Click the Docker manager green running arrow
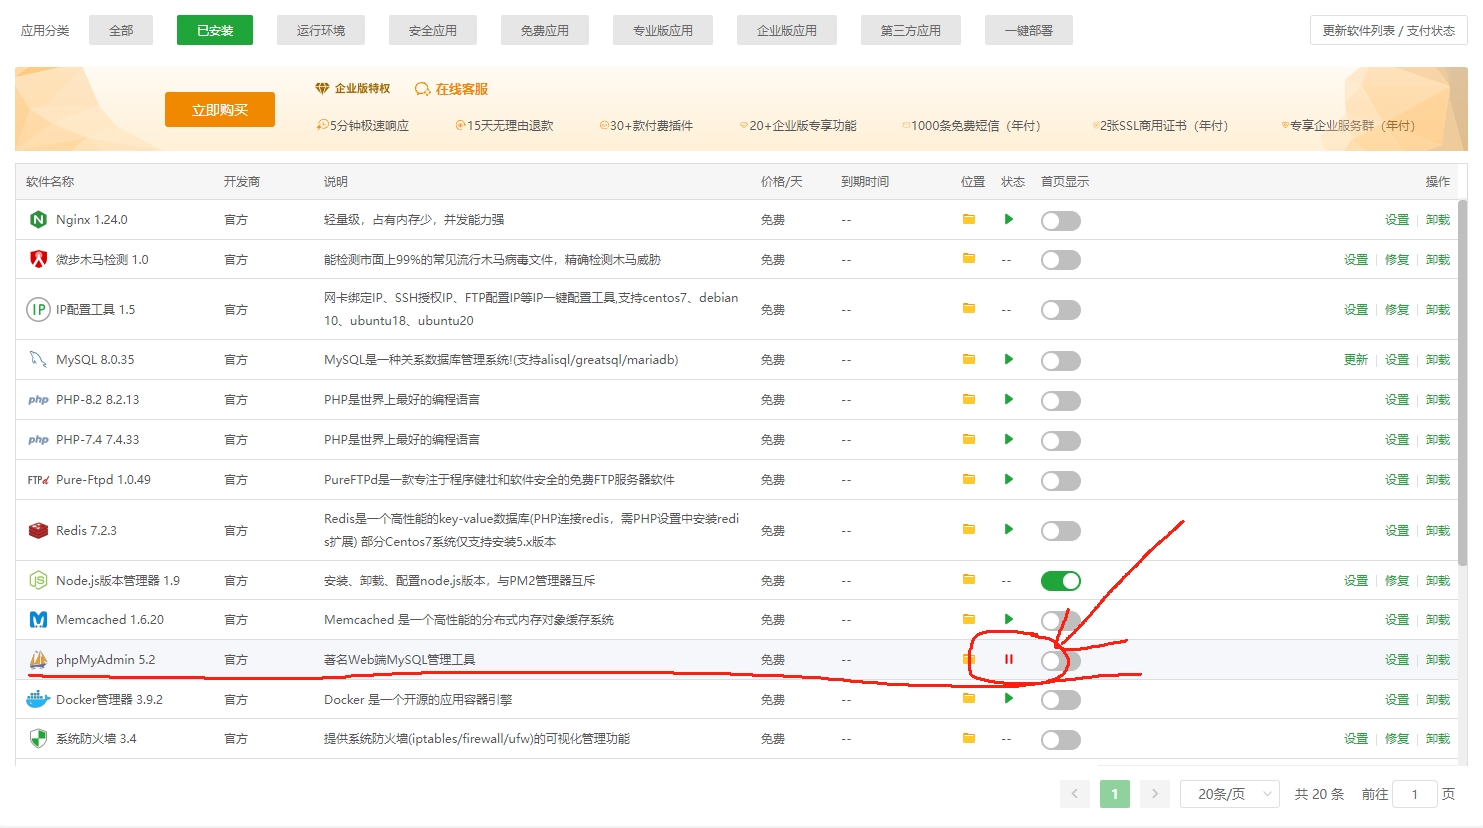Screen dimensions: 1483x828 [x=1009, y=698]
